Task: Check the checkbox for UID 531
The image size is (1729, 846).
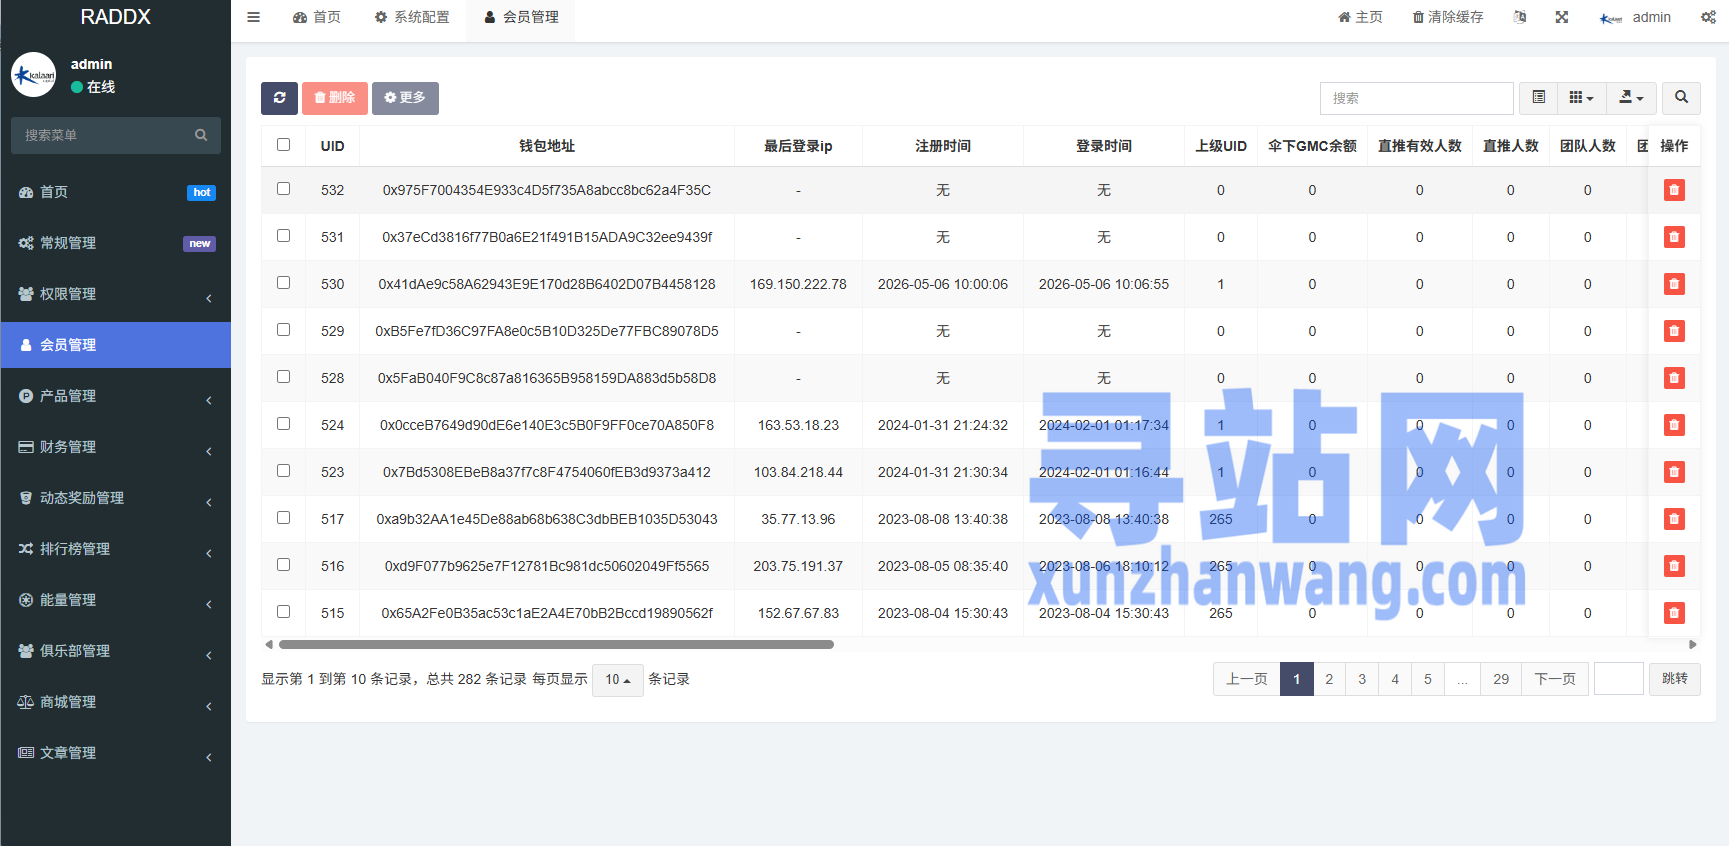Action: coord(284,236)
